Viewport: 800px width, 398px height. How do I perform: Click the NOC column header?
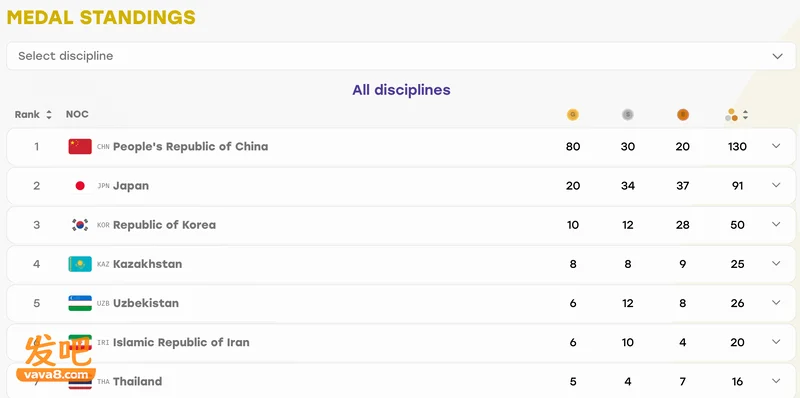click(77, 114)
